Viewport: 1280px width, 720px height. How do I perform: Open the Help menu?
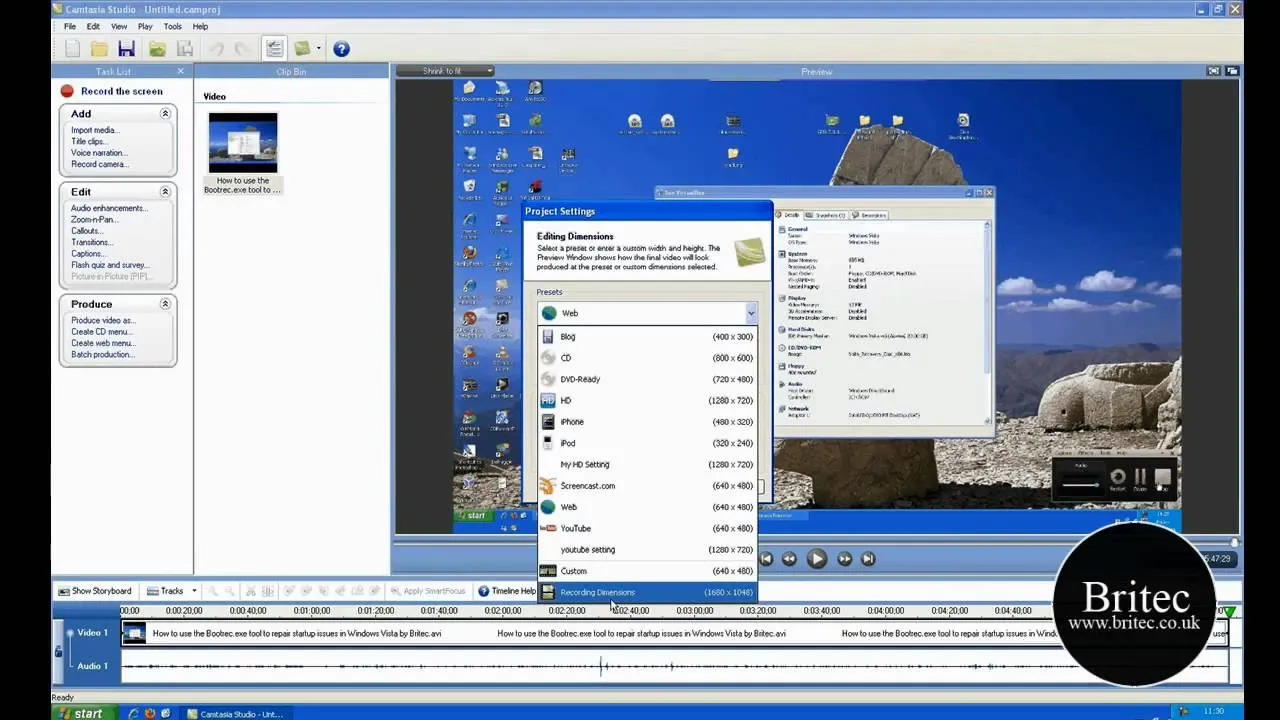point(200,26)
